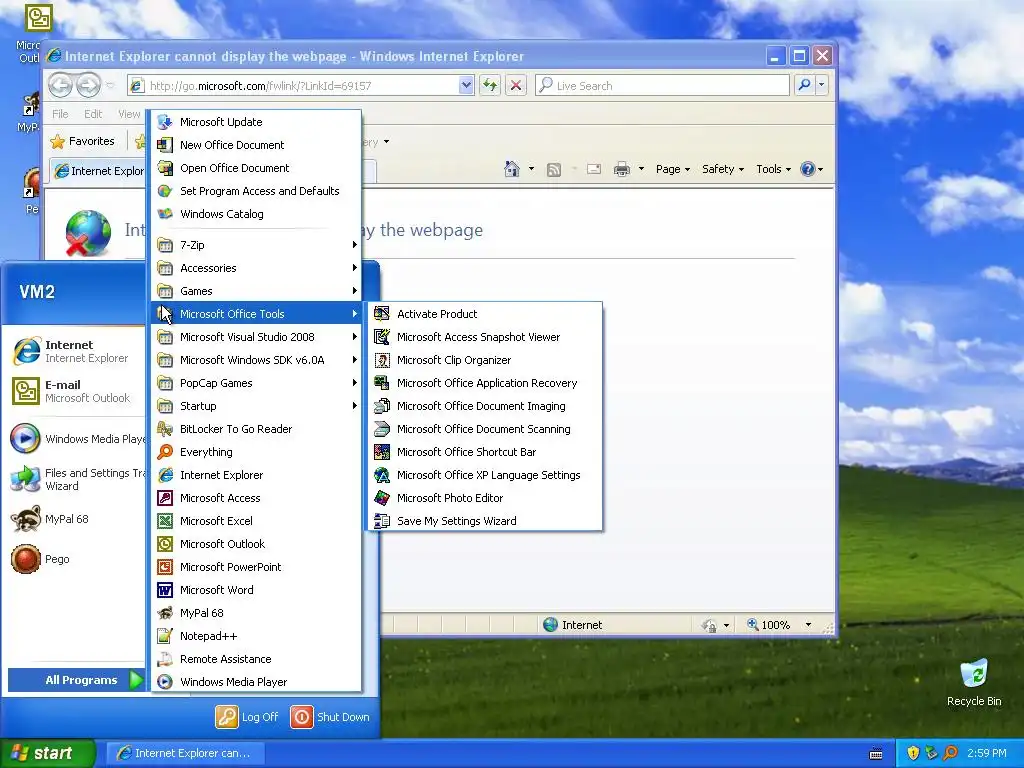The image size is (1024, 768).
Task: Open Microsoft Office Shortcut Bar
Action: [x=485, y=452]
